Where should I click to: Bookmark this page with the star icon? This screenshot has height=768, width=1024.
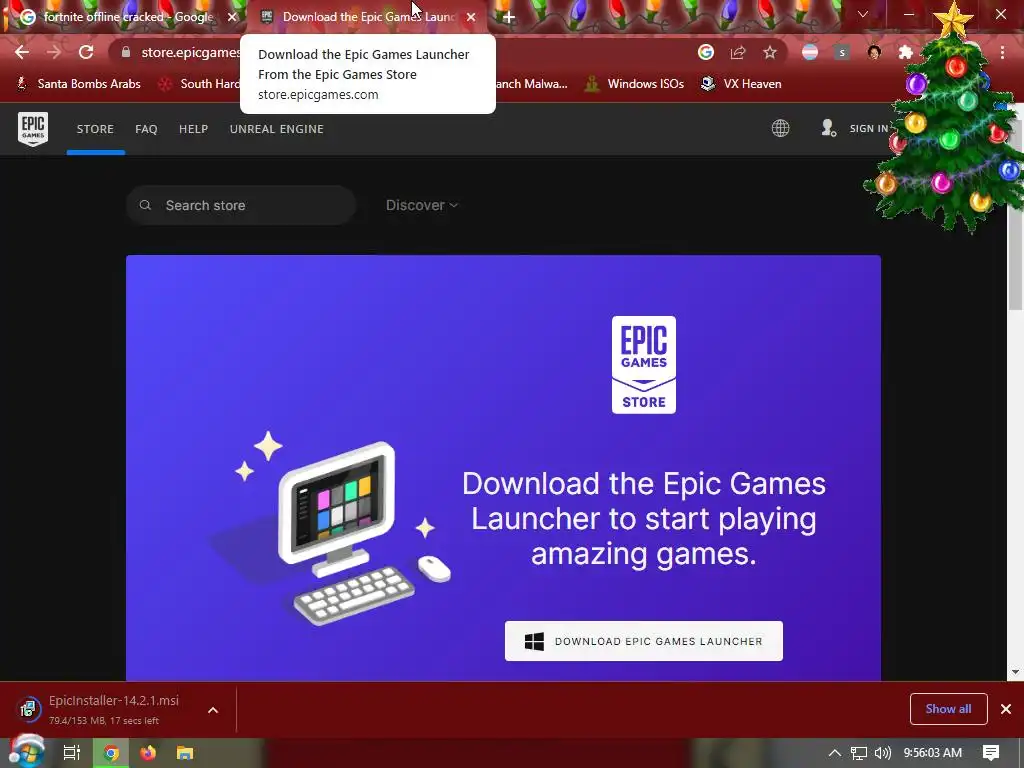pyautogui.click(x=770, y=52)
